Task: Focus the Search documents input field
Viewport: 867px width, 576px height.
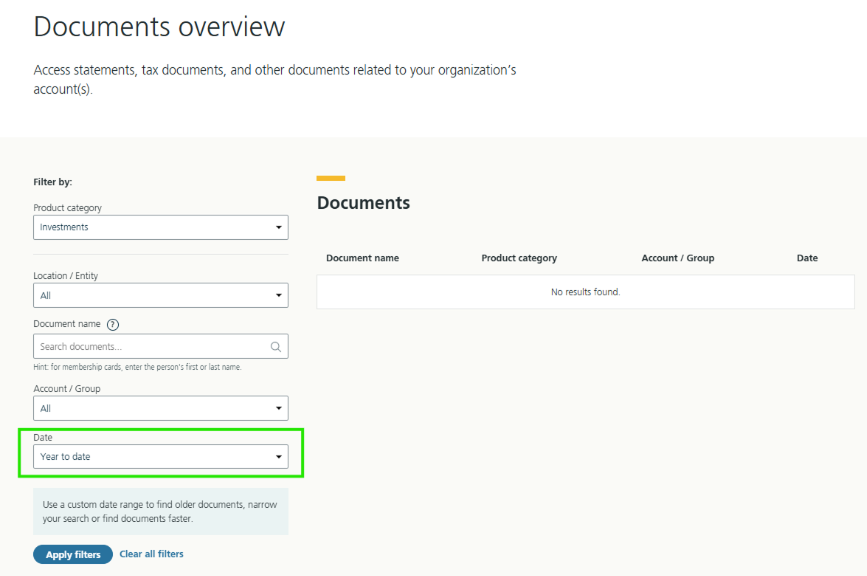Action: coord(160,346)
